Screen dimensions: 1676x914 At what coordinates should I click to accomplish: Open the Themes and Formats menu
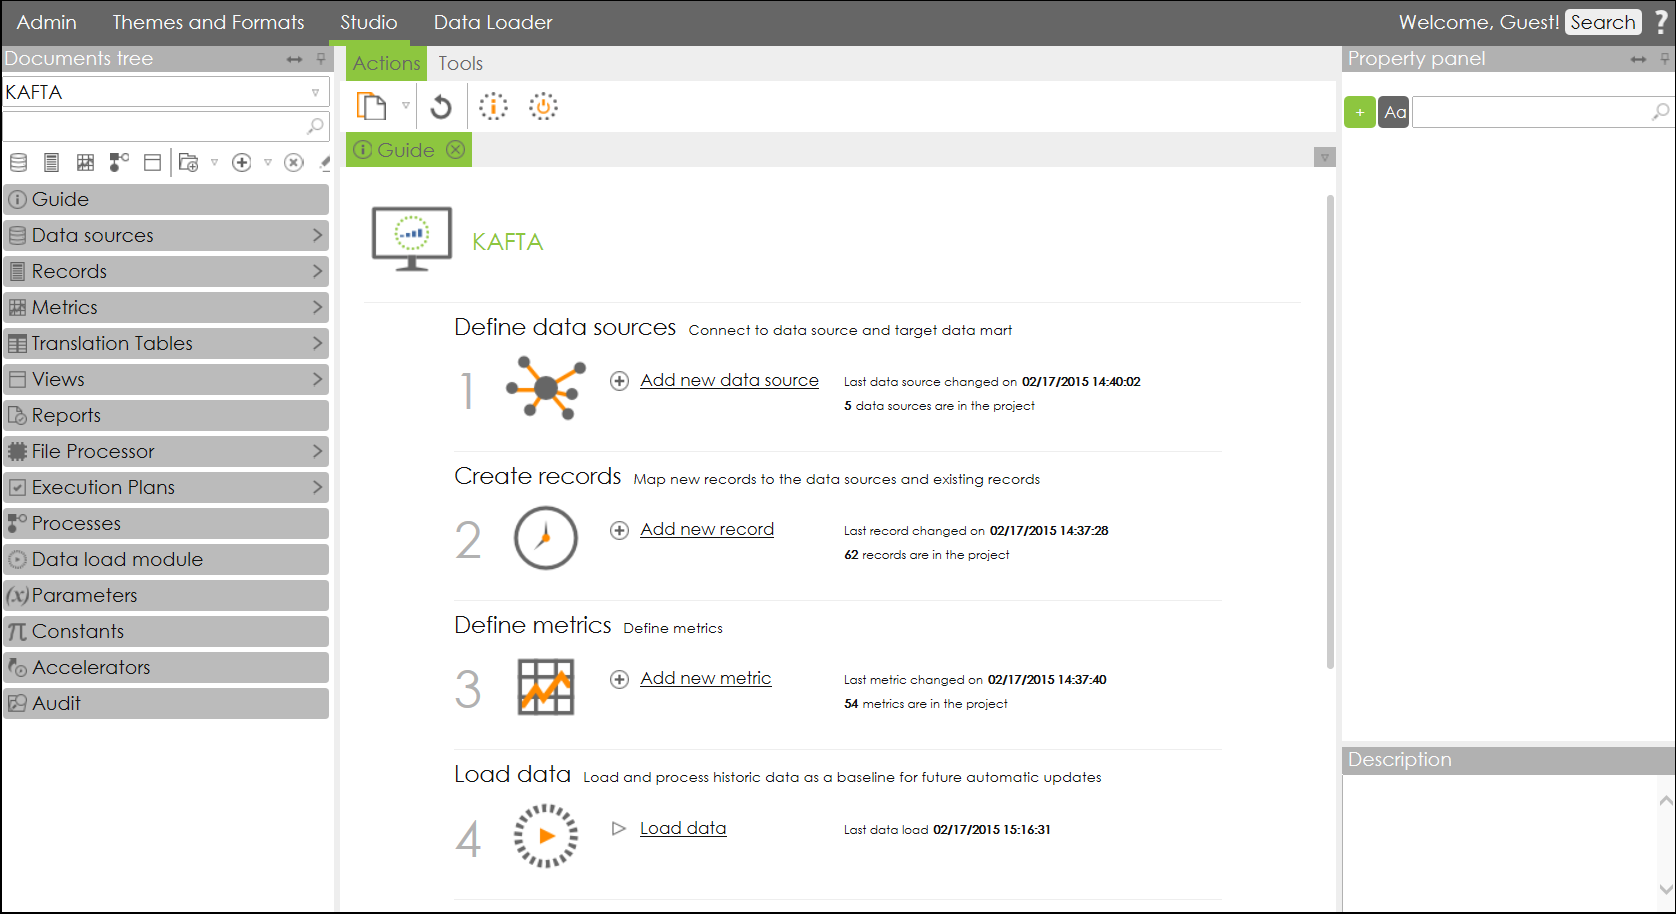[x=208, y=22]
